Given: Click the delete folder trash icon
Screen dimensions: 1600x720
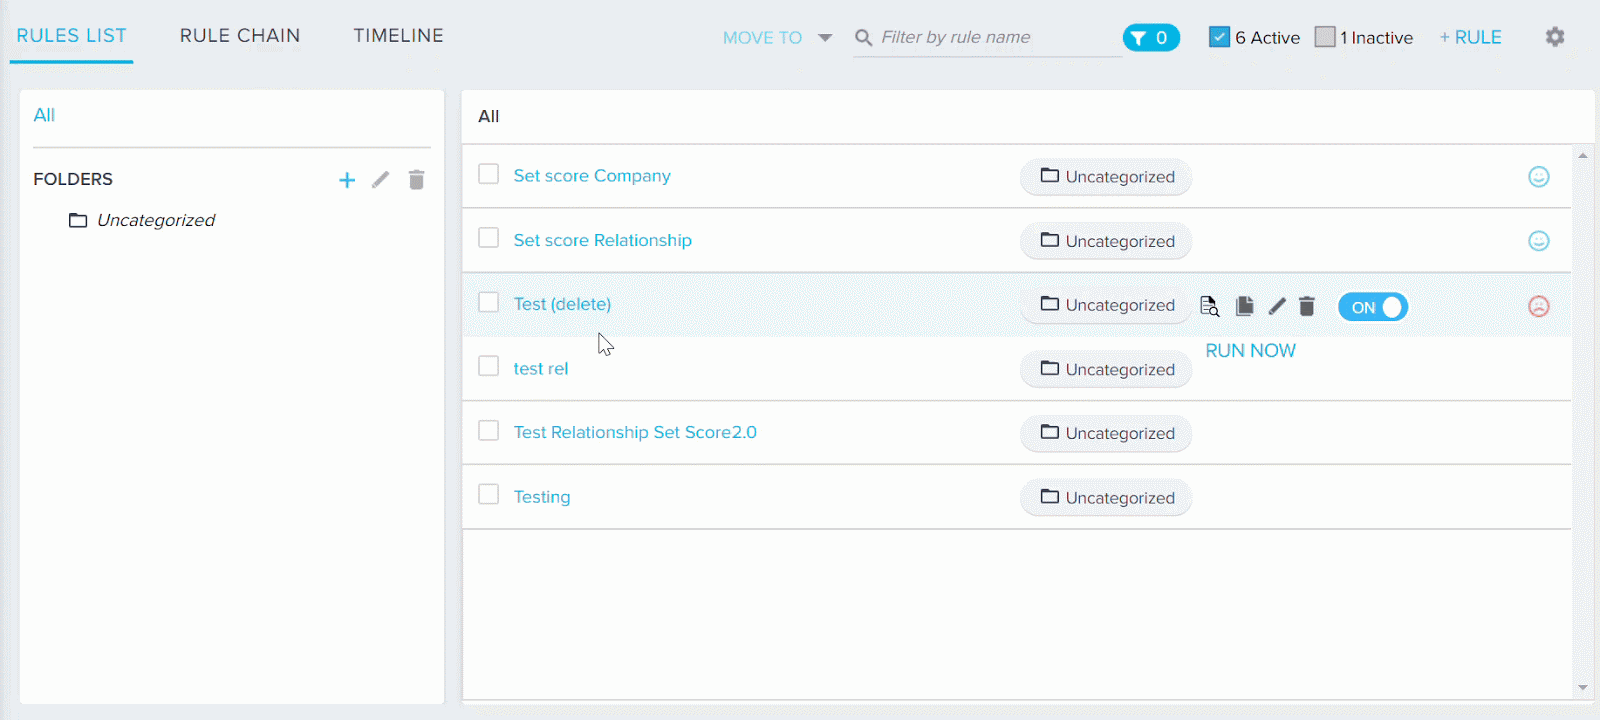Looking at the screenshot, I should click(417, 180).
